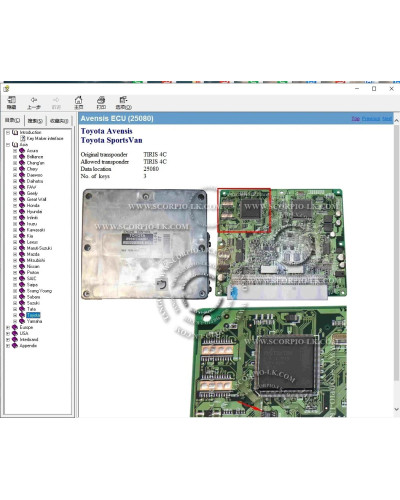400x500 pixels.
Task: Collapse the Introduction tree node
Action: (x=8, y=132)
